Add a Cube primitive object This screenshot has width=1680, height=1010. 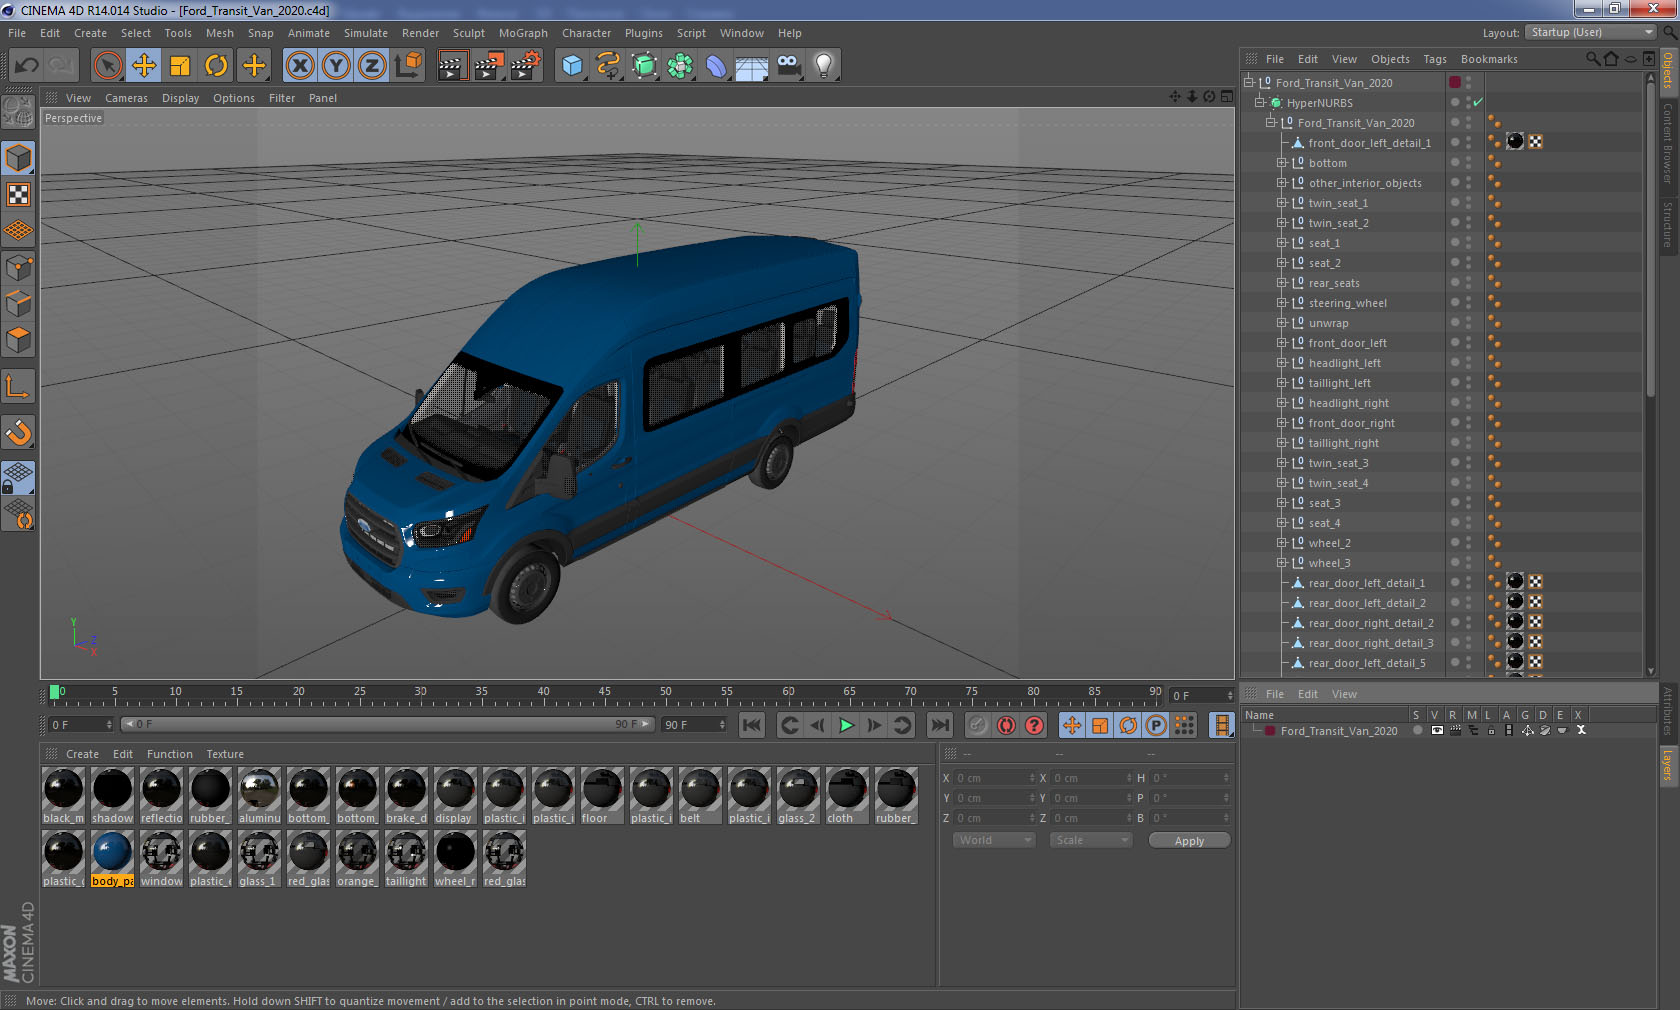click(x=572, y=66)
